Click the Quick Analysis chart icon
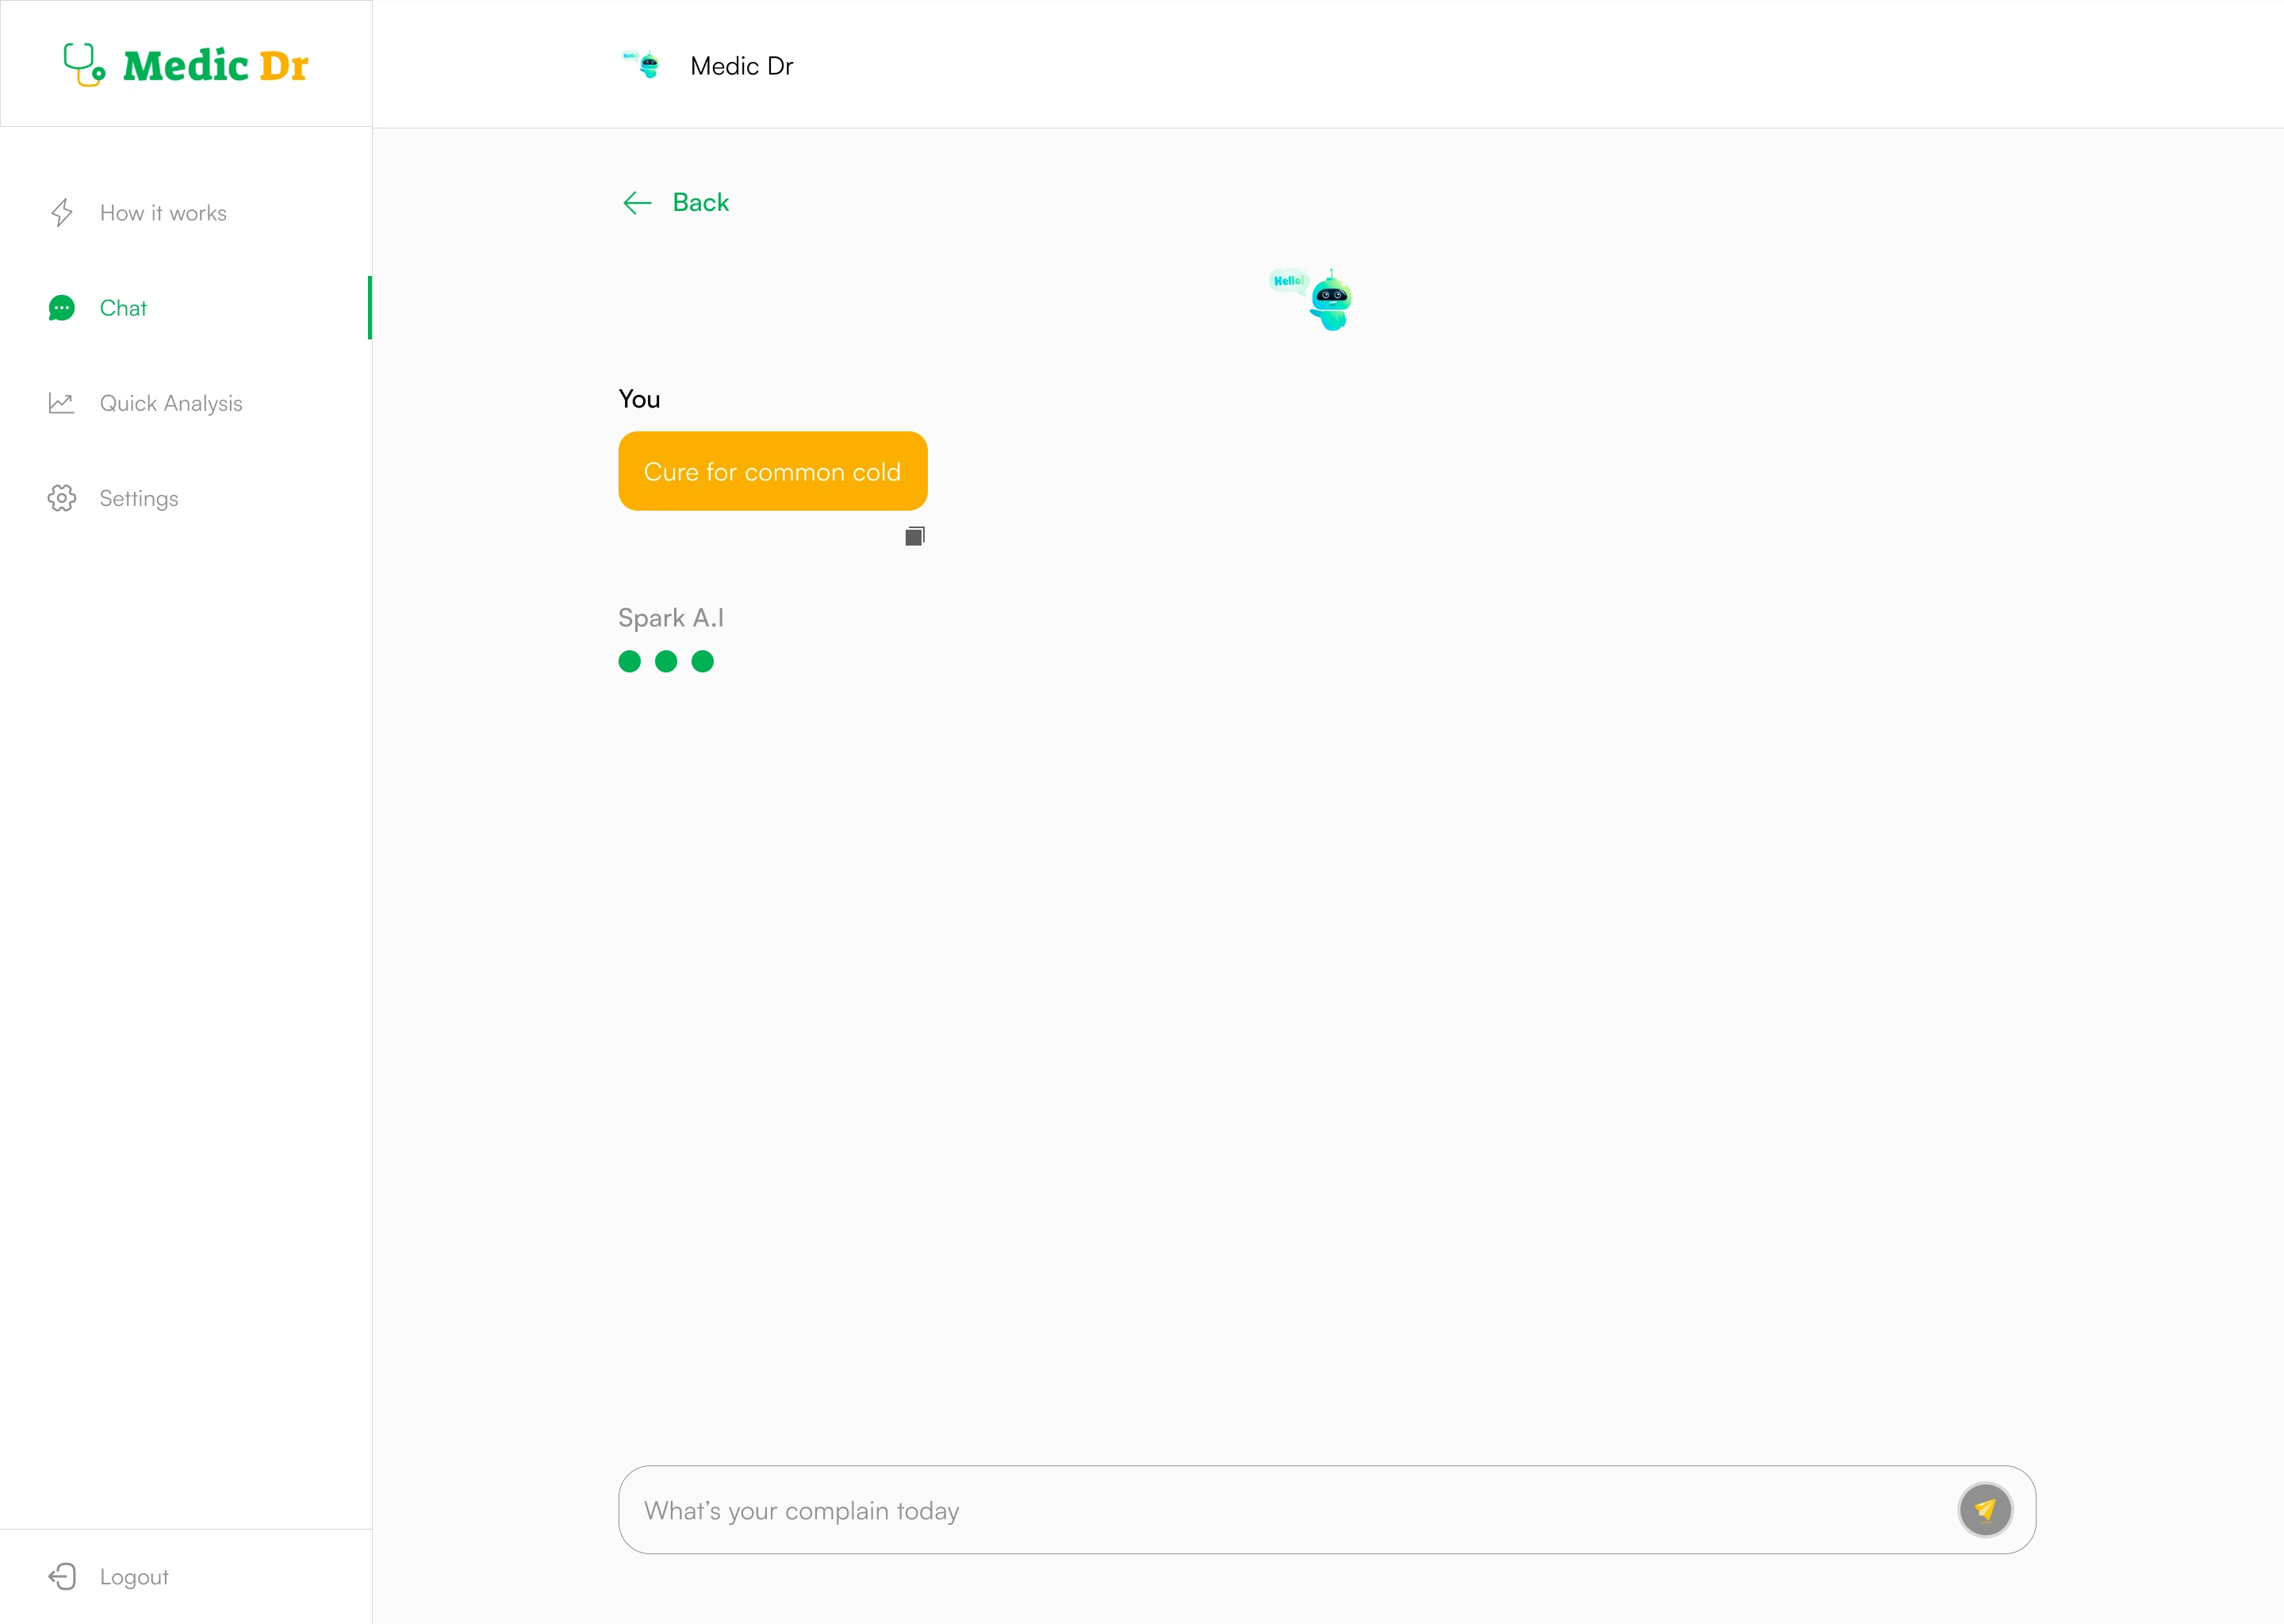This screenshot has width=2284, height=1624. [62, 403]
